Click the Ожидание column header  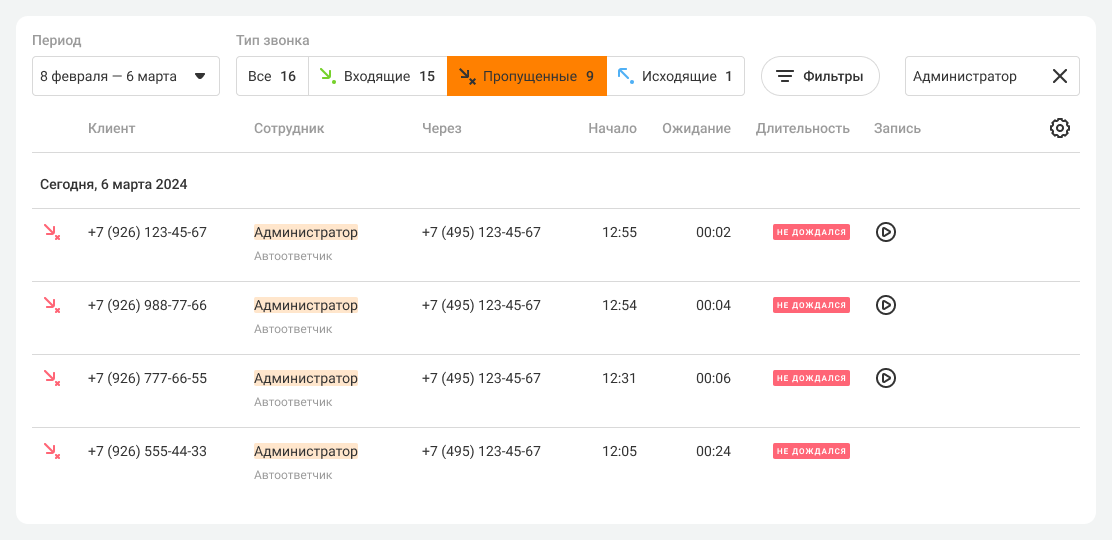pyautogui.click(x=696, y=128)
